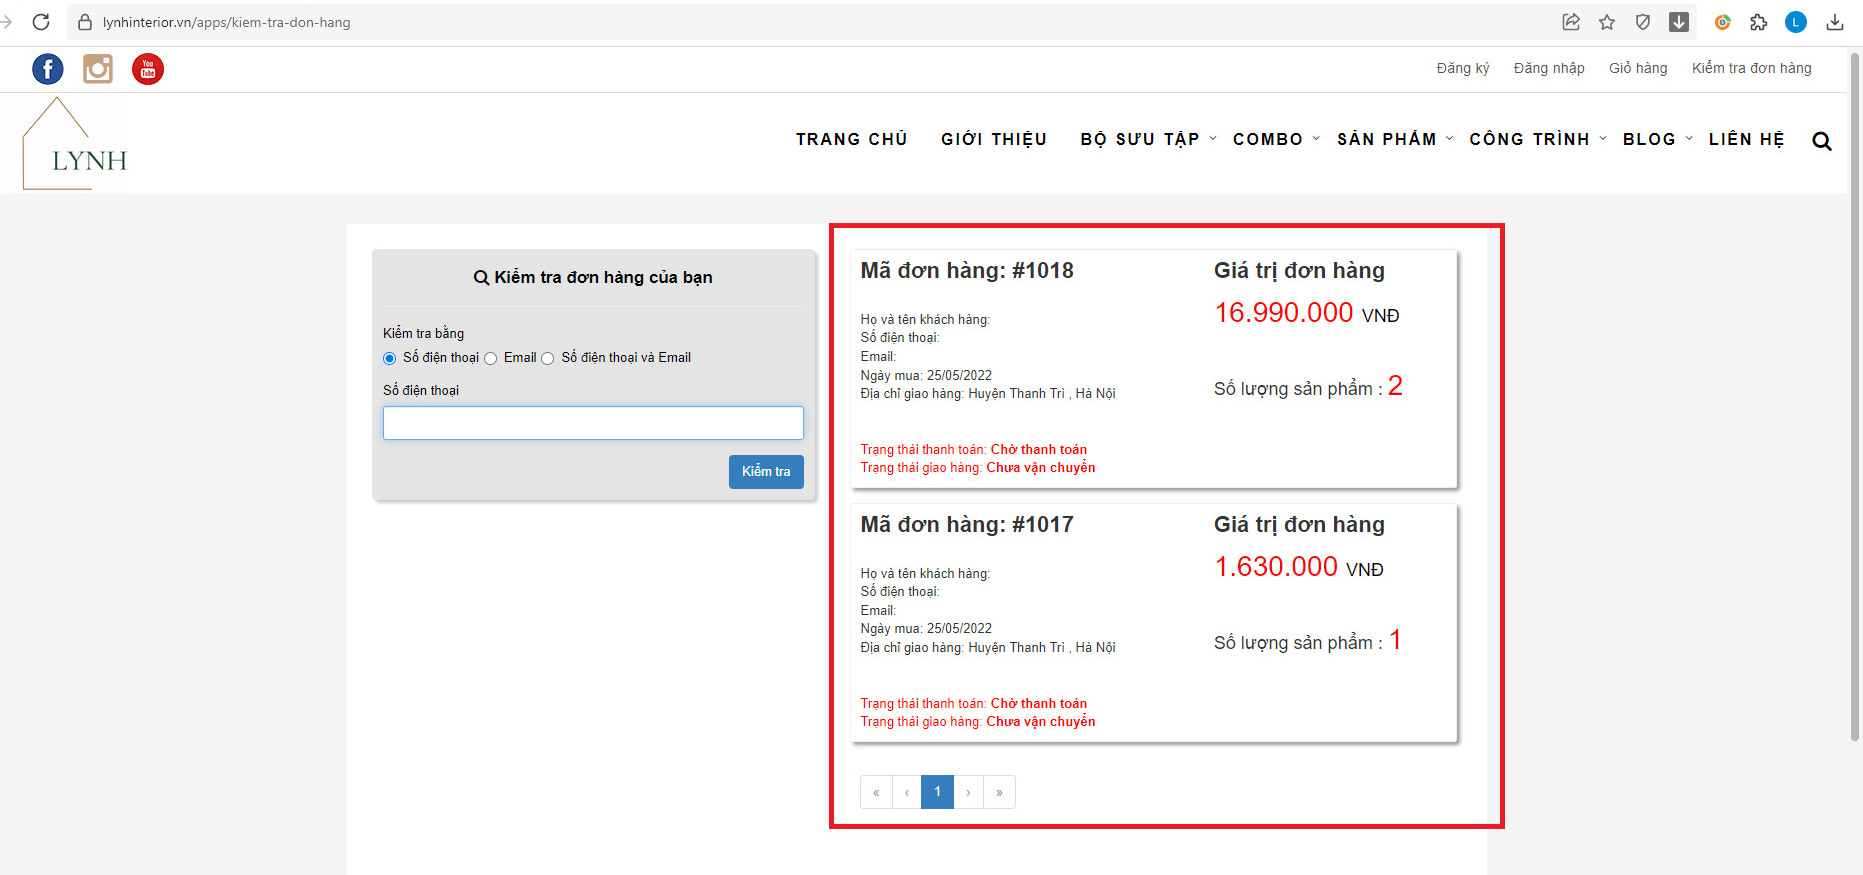Go to next page with › button

(968, 792)
